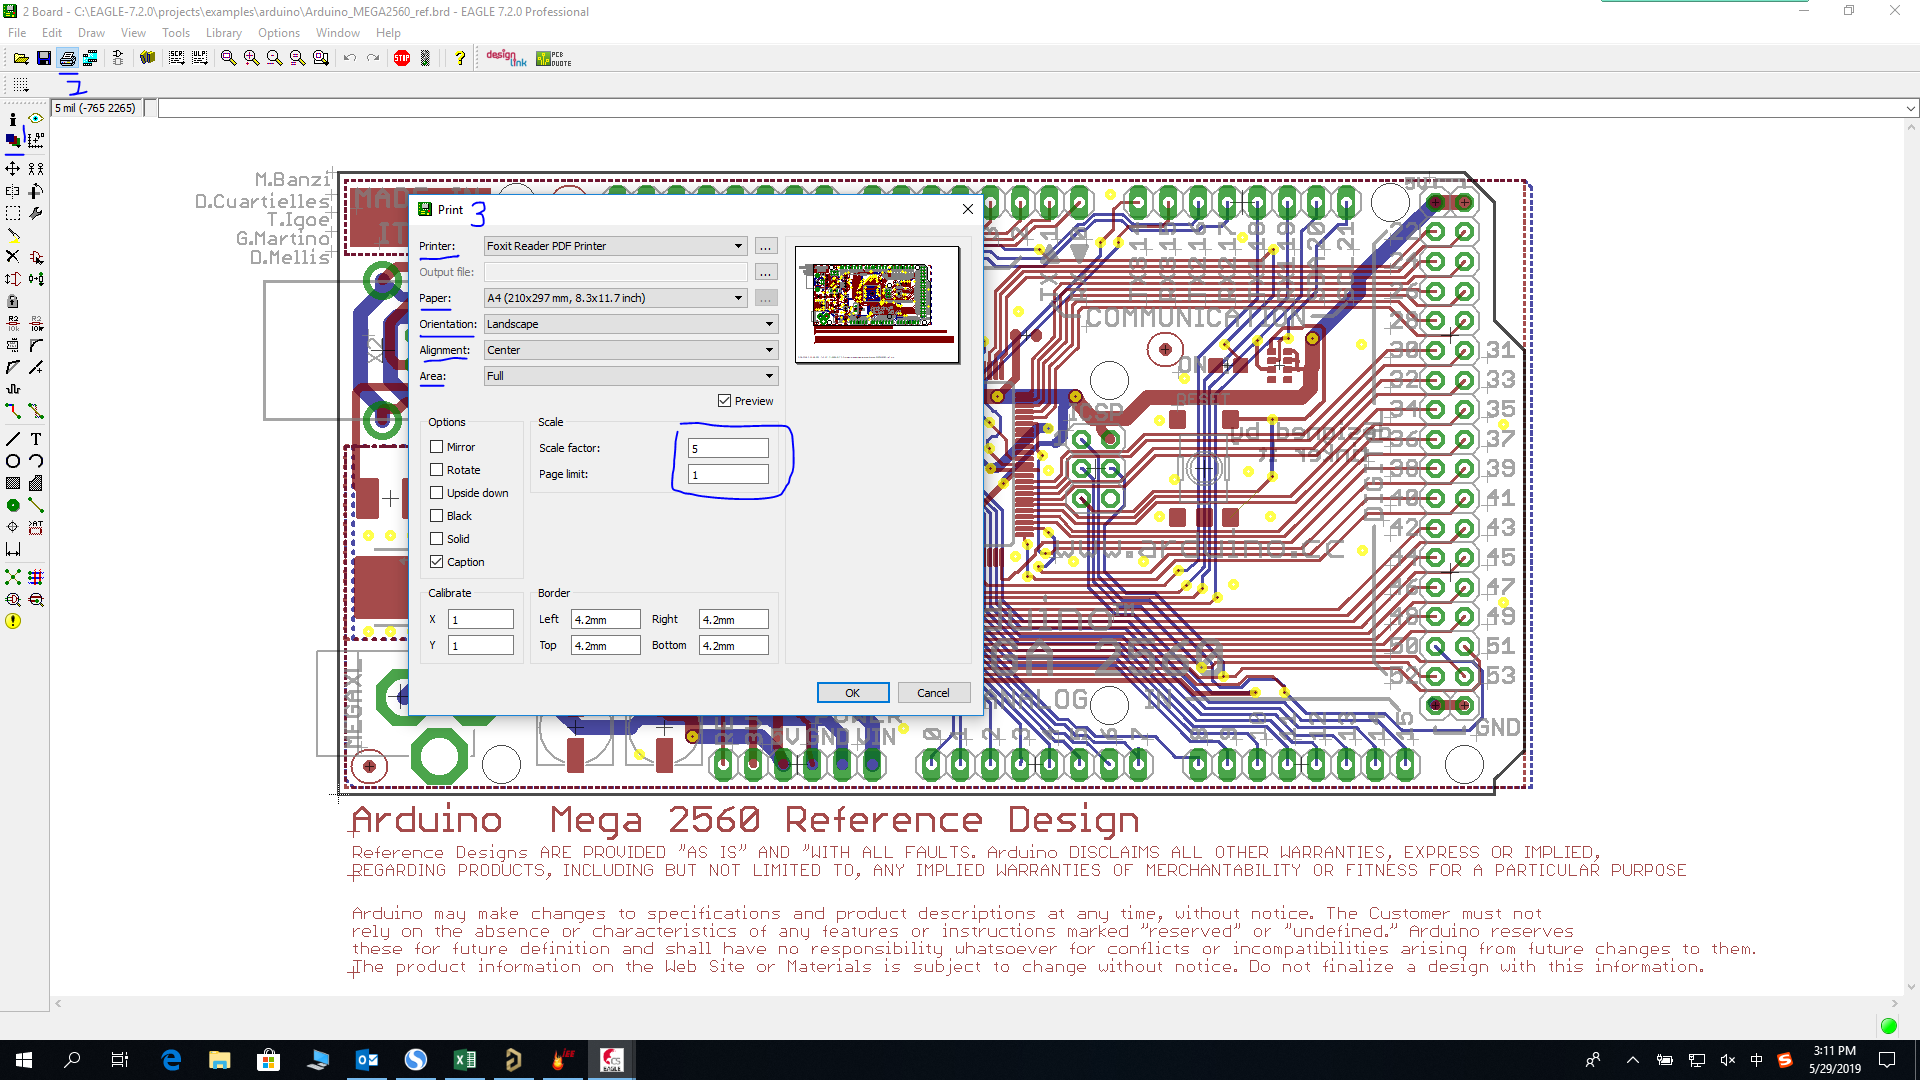1920x1080 pixels.
Task: Open the Use library books icon
Action: point(147,58)
